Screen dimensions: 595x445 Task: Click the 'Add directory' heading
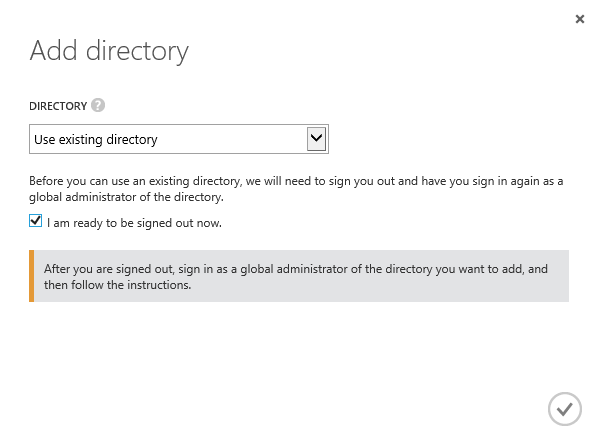(x=109, y=51)
